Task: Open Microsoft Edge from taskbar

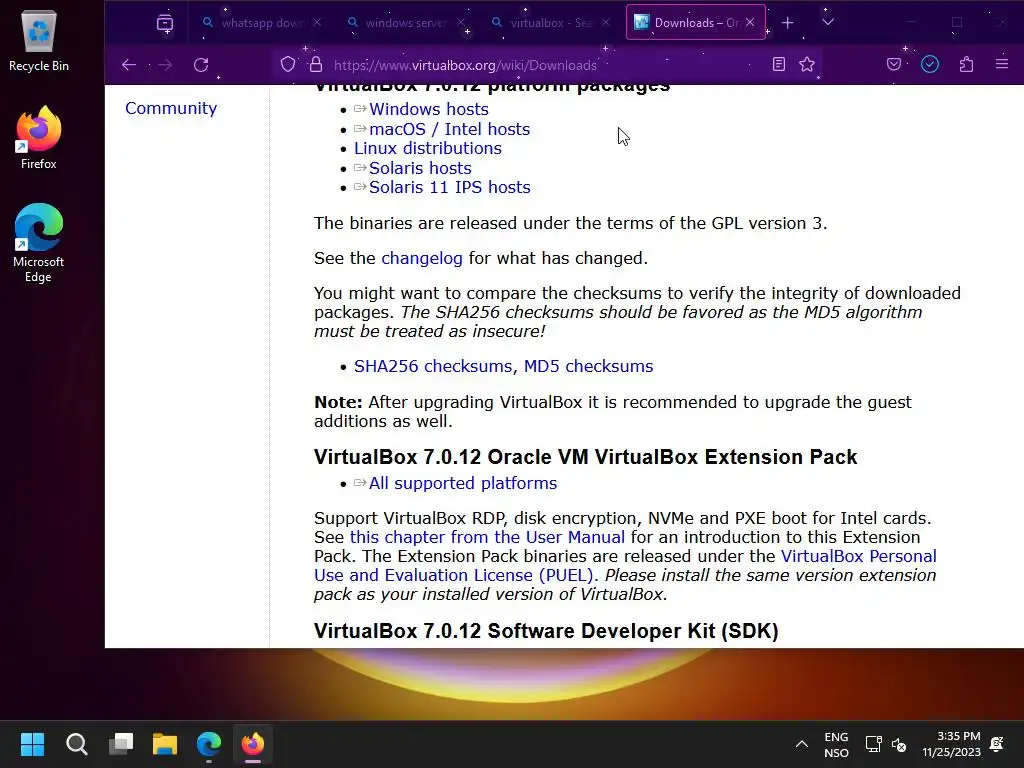Action: tap(209, 744)
